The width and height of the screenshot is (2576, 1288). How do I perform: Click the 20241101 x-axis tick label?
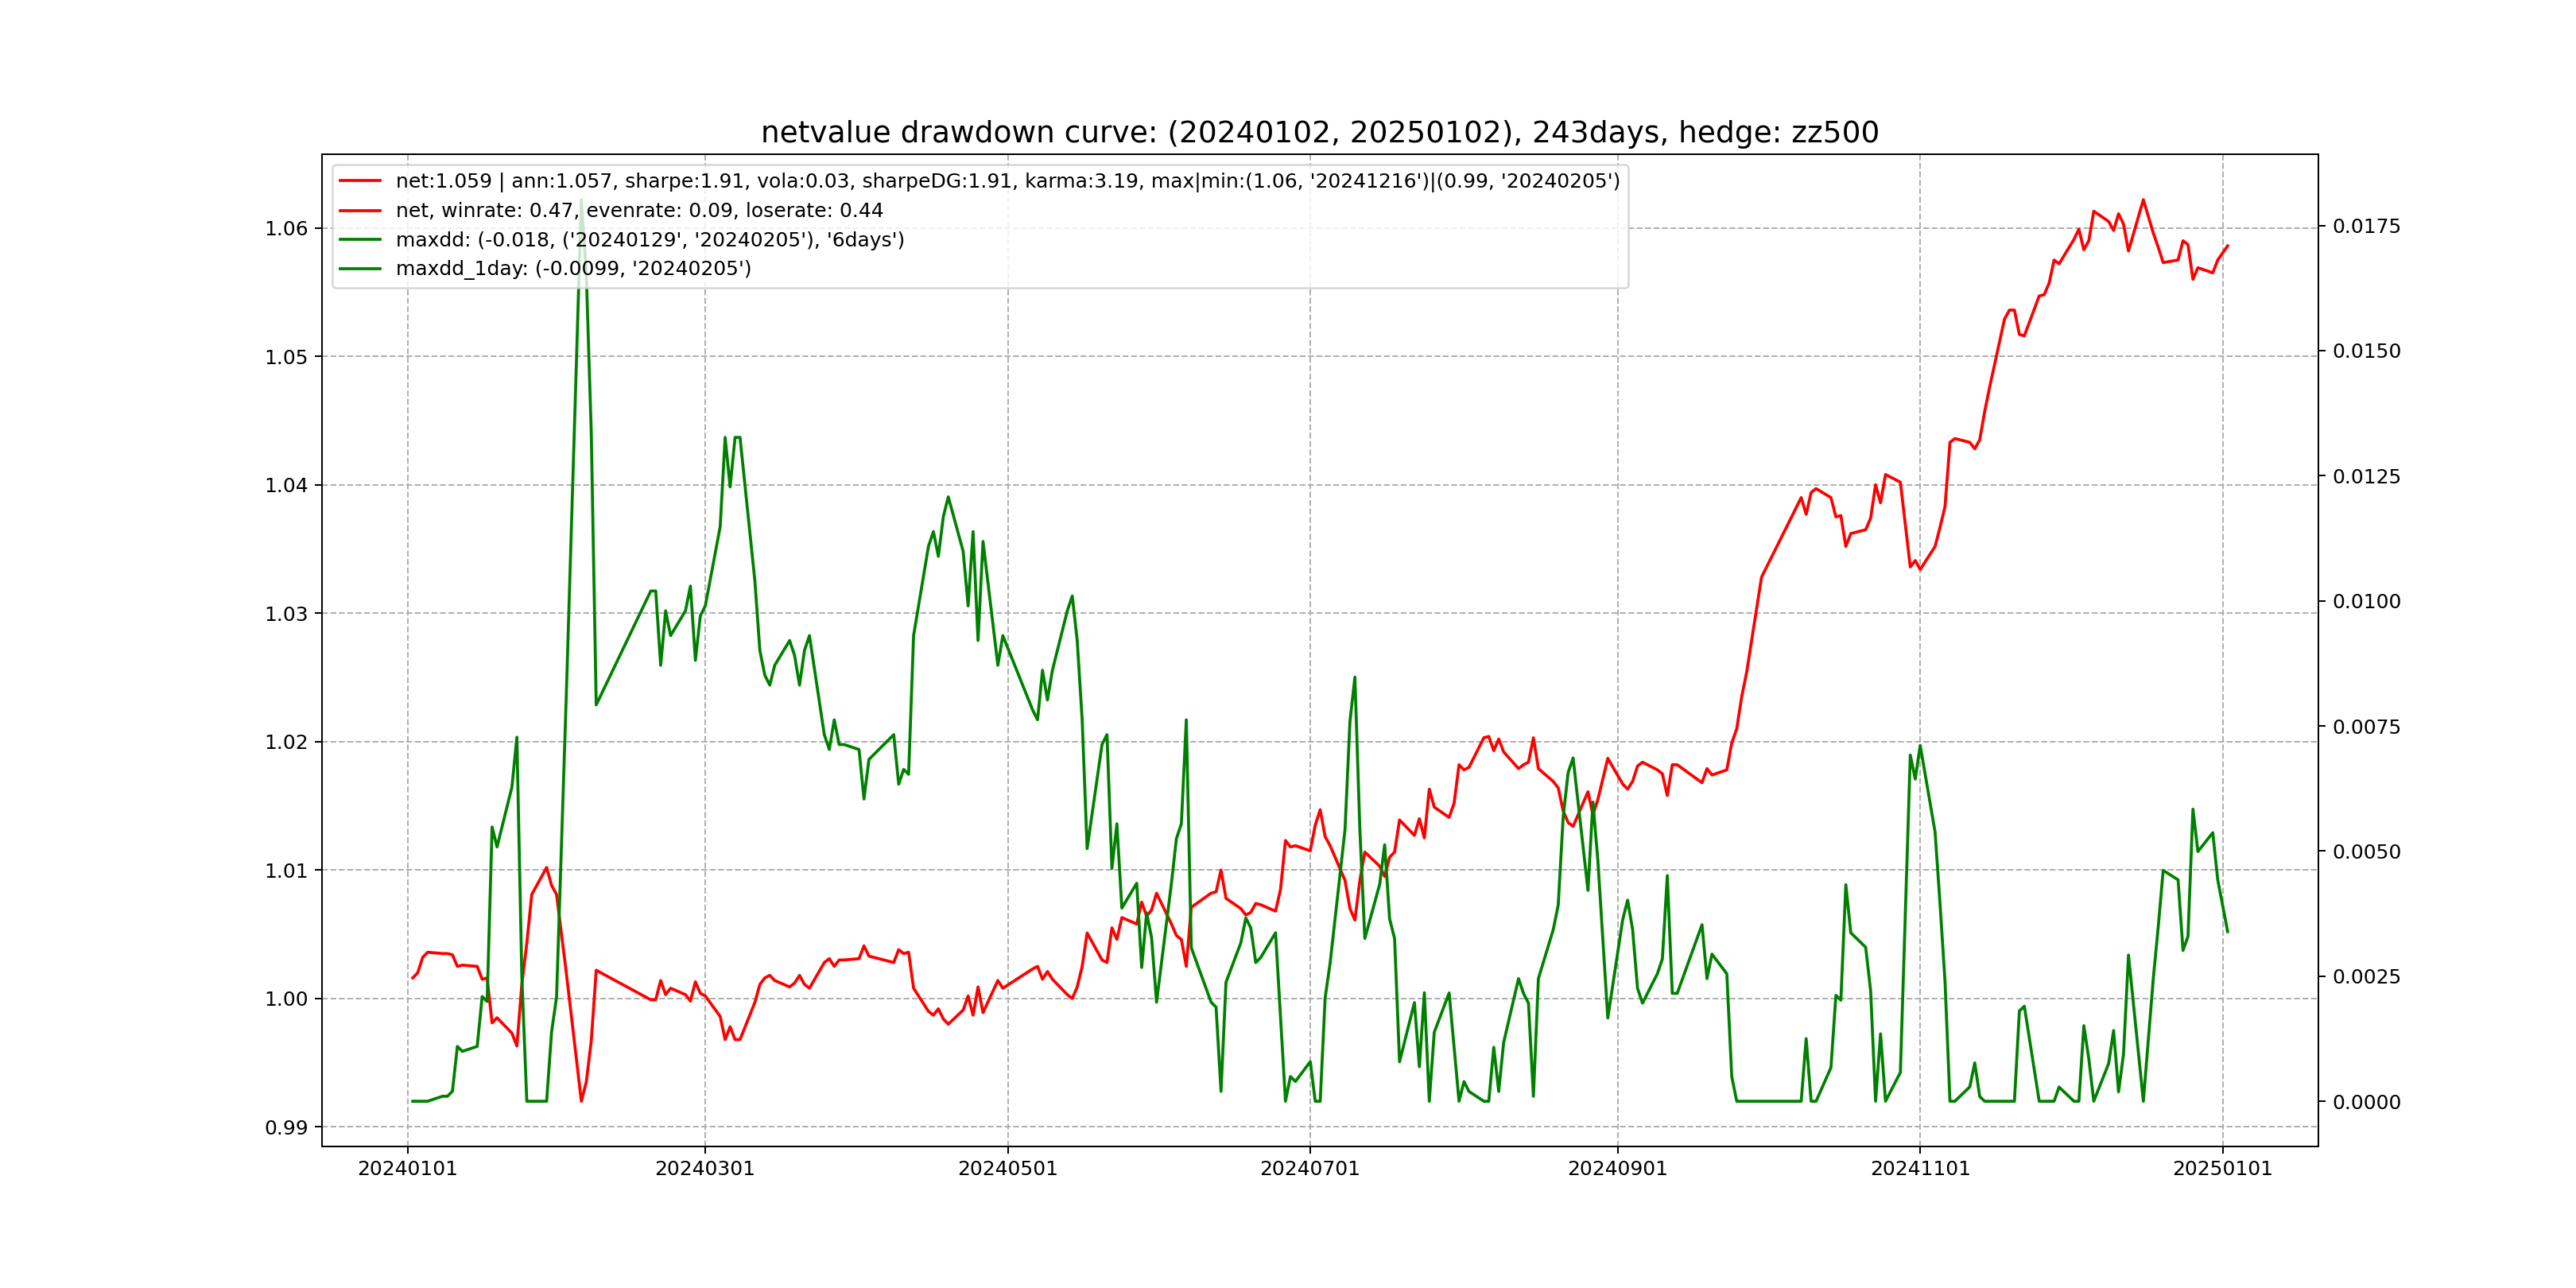coord(1920,1169)
